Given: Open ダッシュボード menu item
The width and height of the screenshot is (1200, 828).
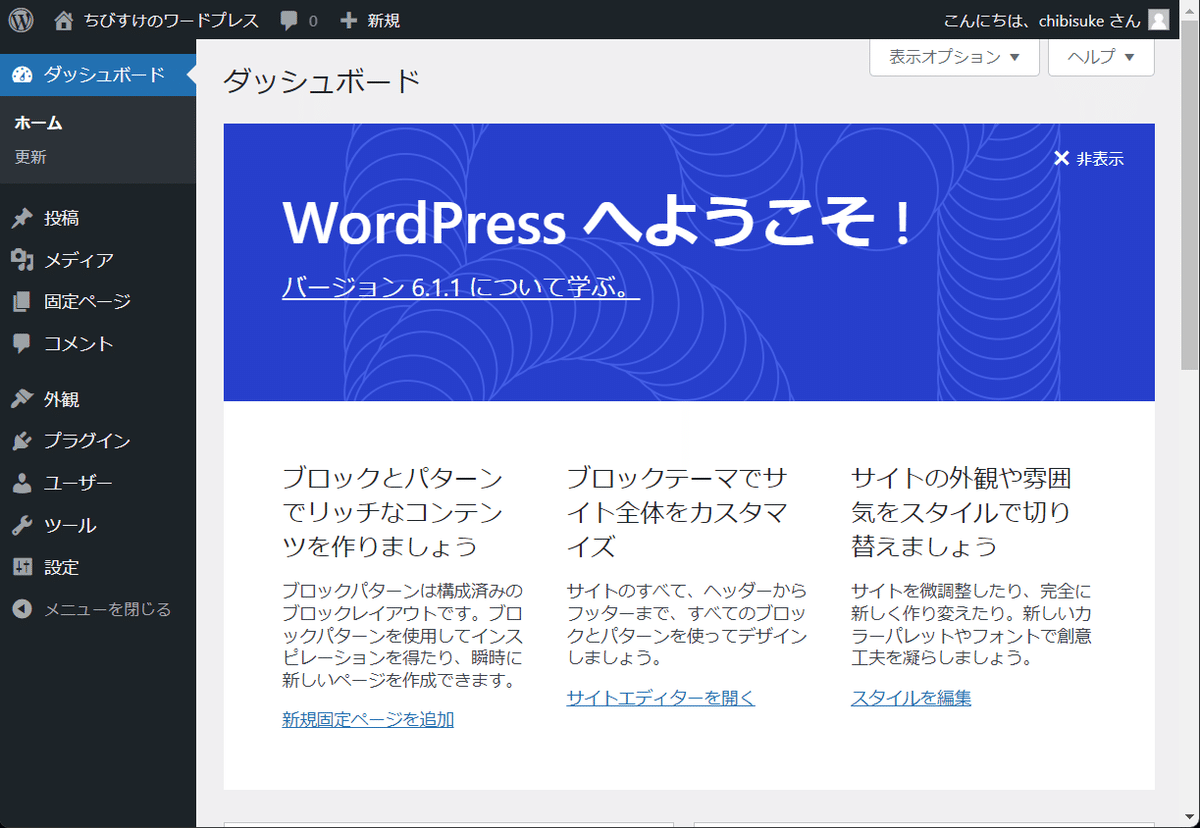Looking at the screenshot, I should pos(98,75).
